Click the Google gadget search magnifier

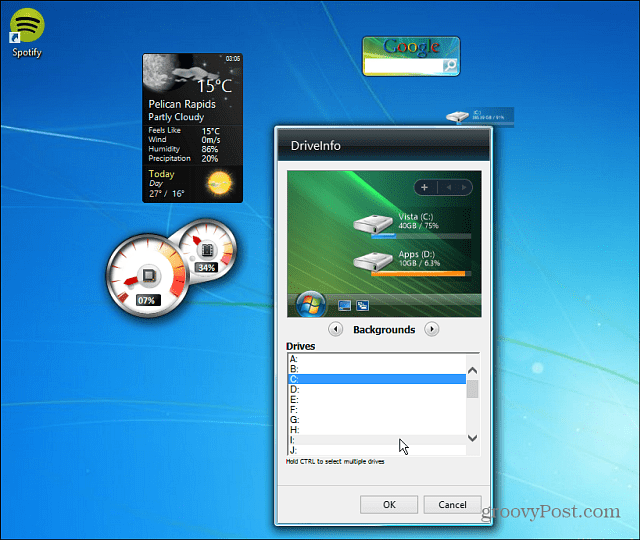450,65
